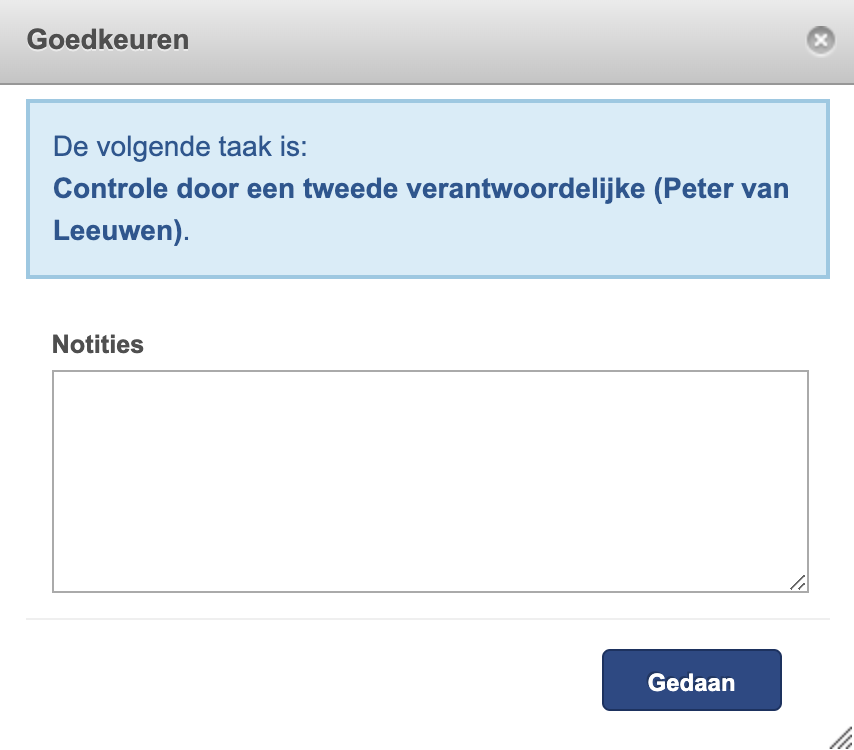Click the dialog corner resize handle
Screen dimensions: 854x750
coord(841,738)
